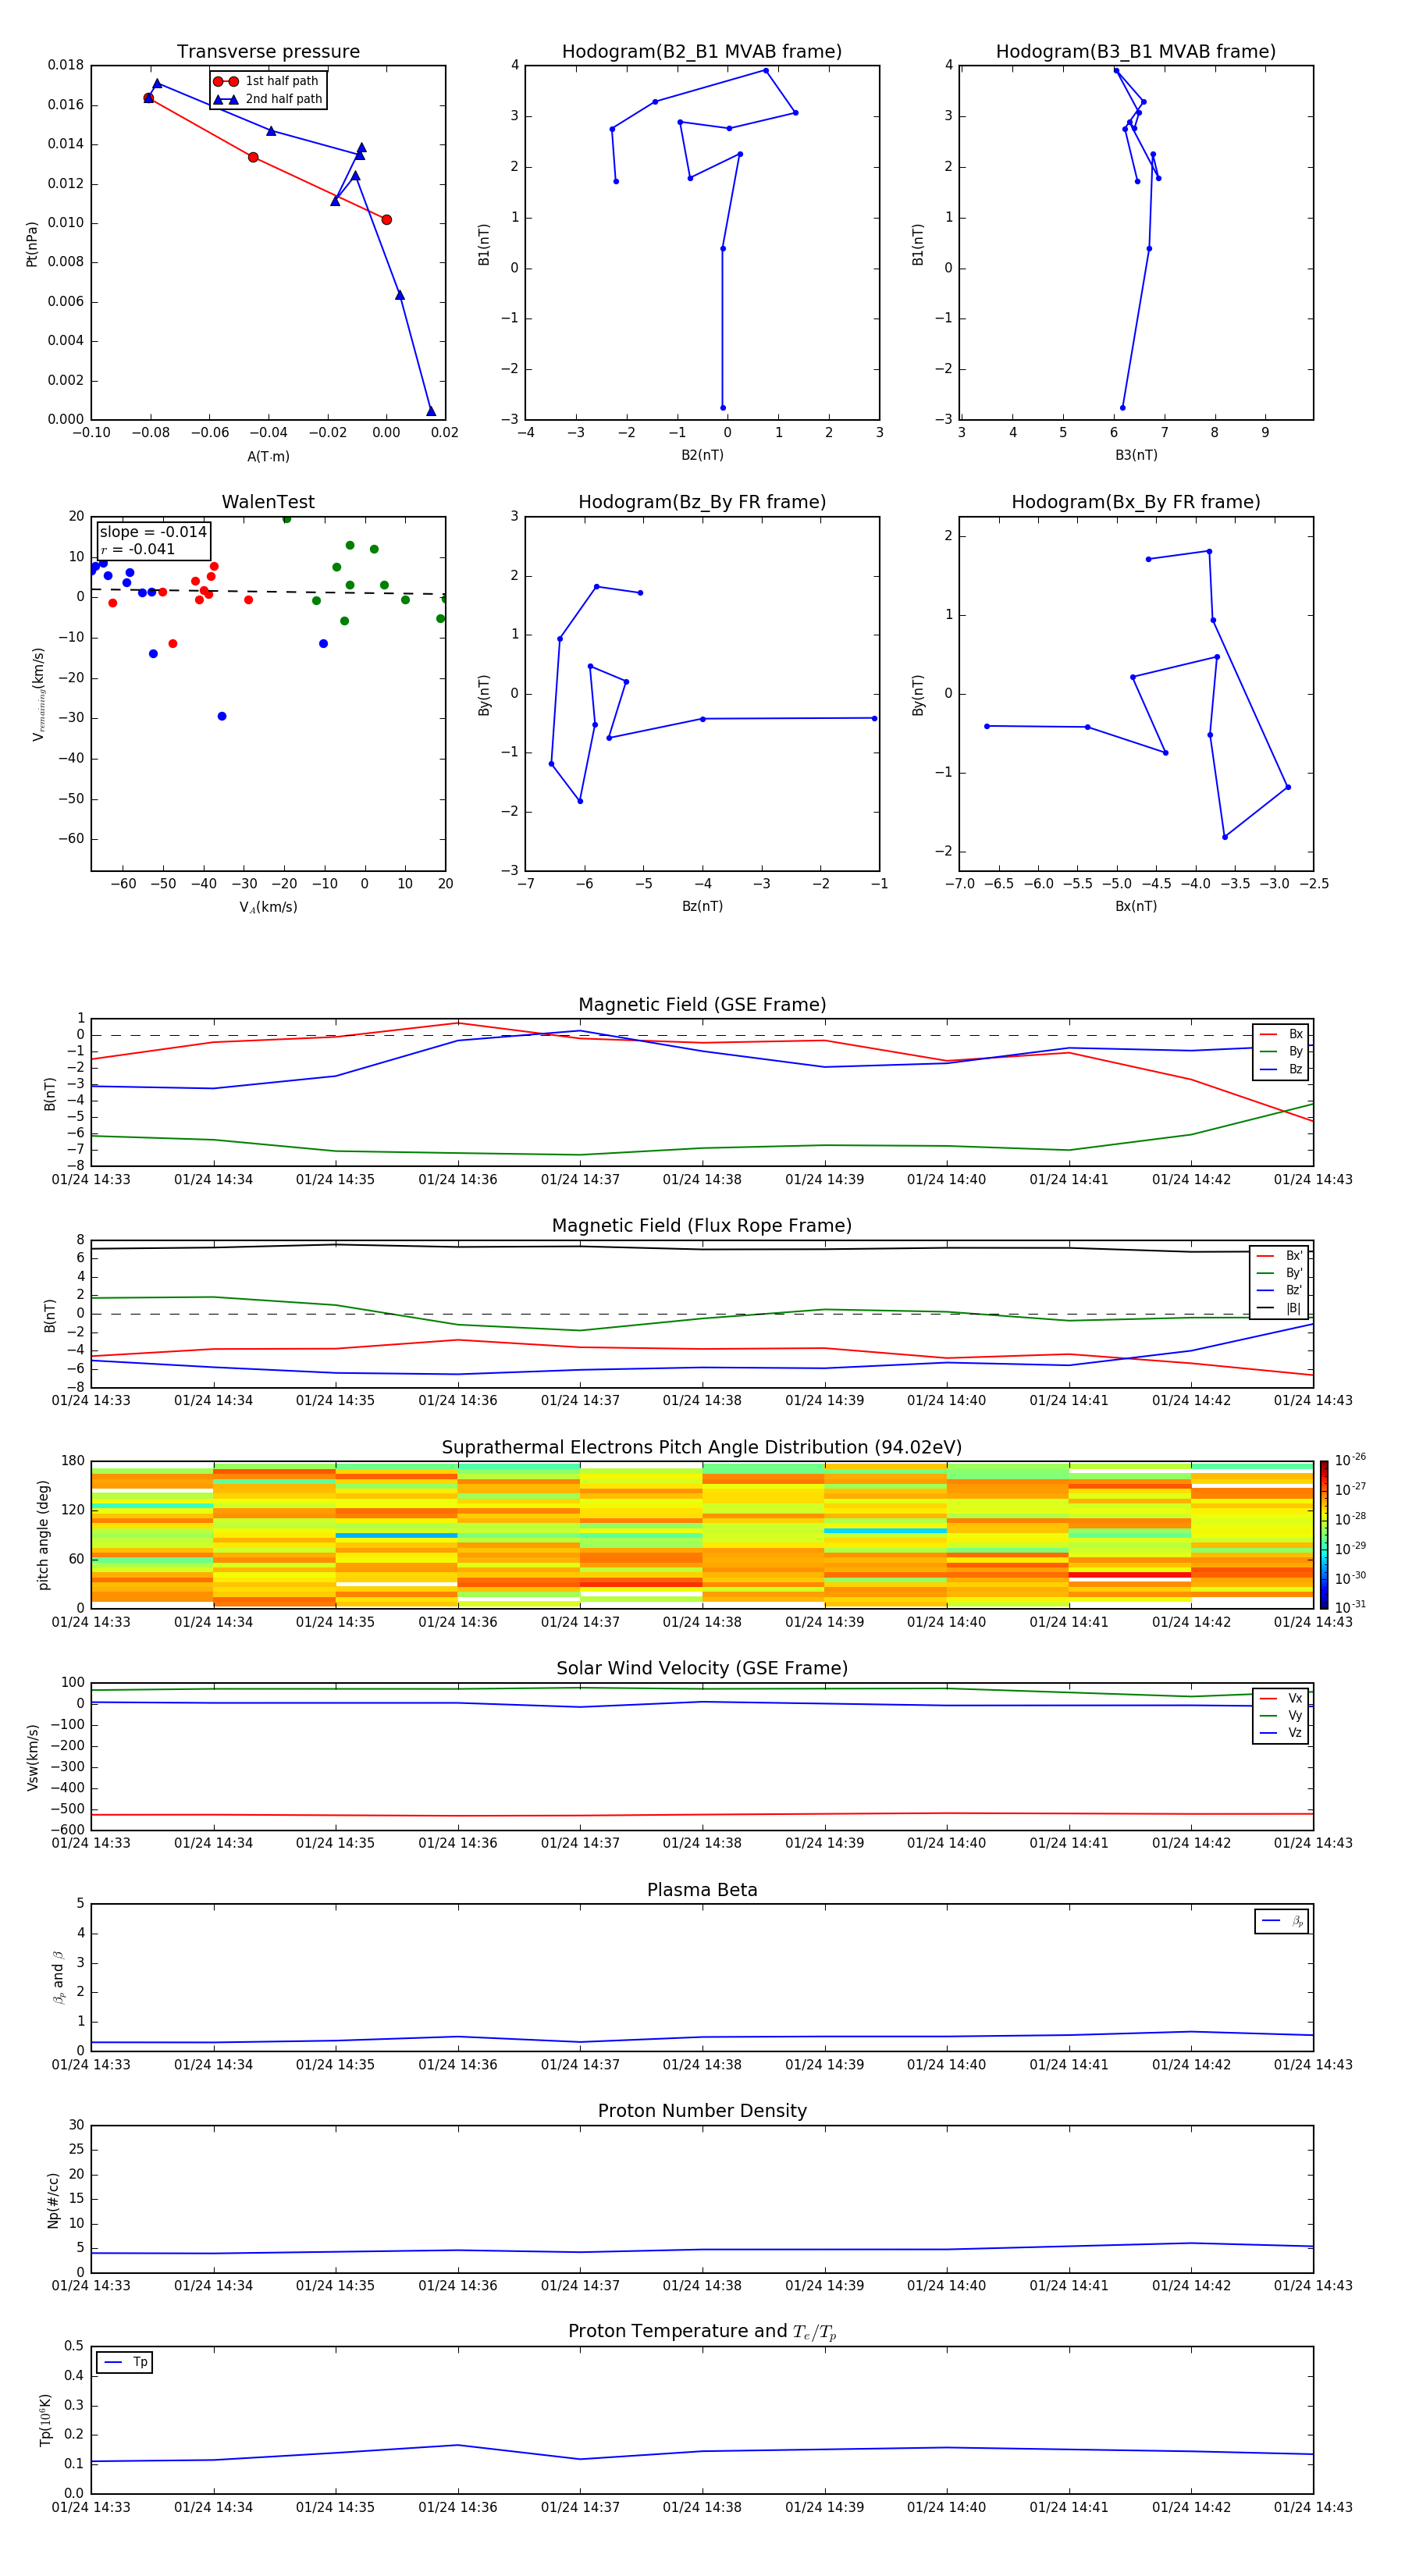Click the "Vsw(km/s)" y-axis label

33,1757
